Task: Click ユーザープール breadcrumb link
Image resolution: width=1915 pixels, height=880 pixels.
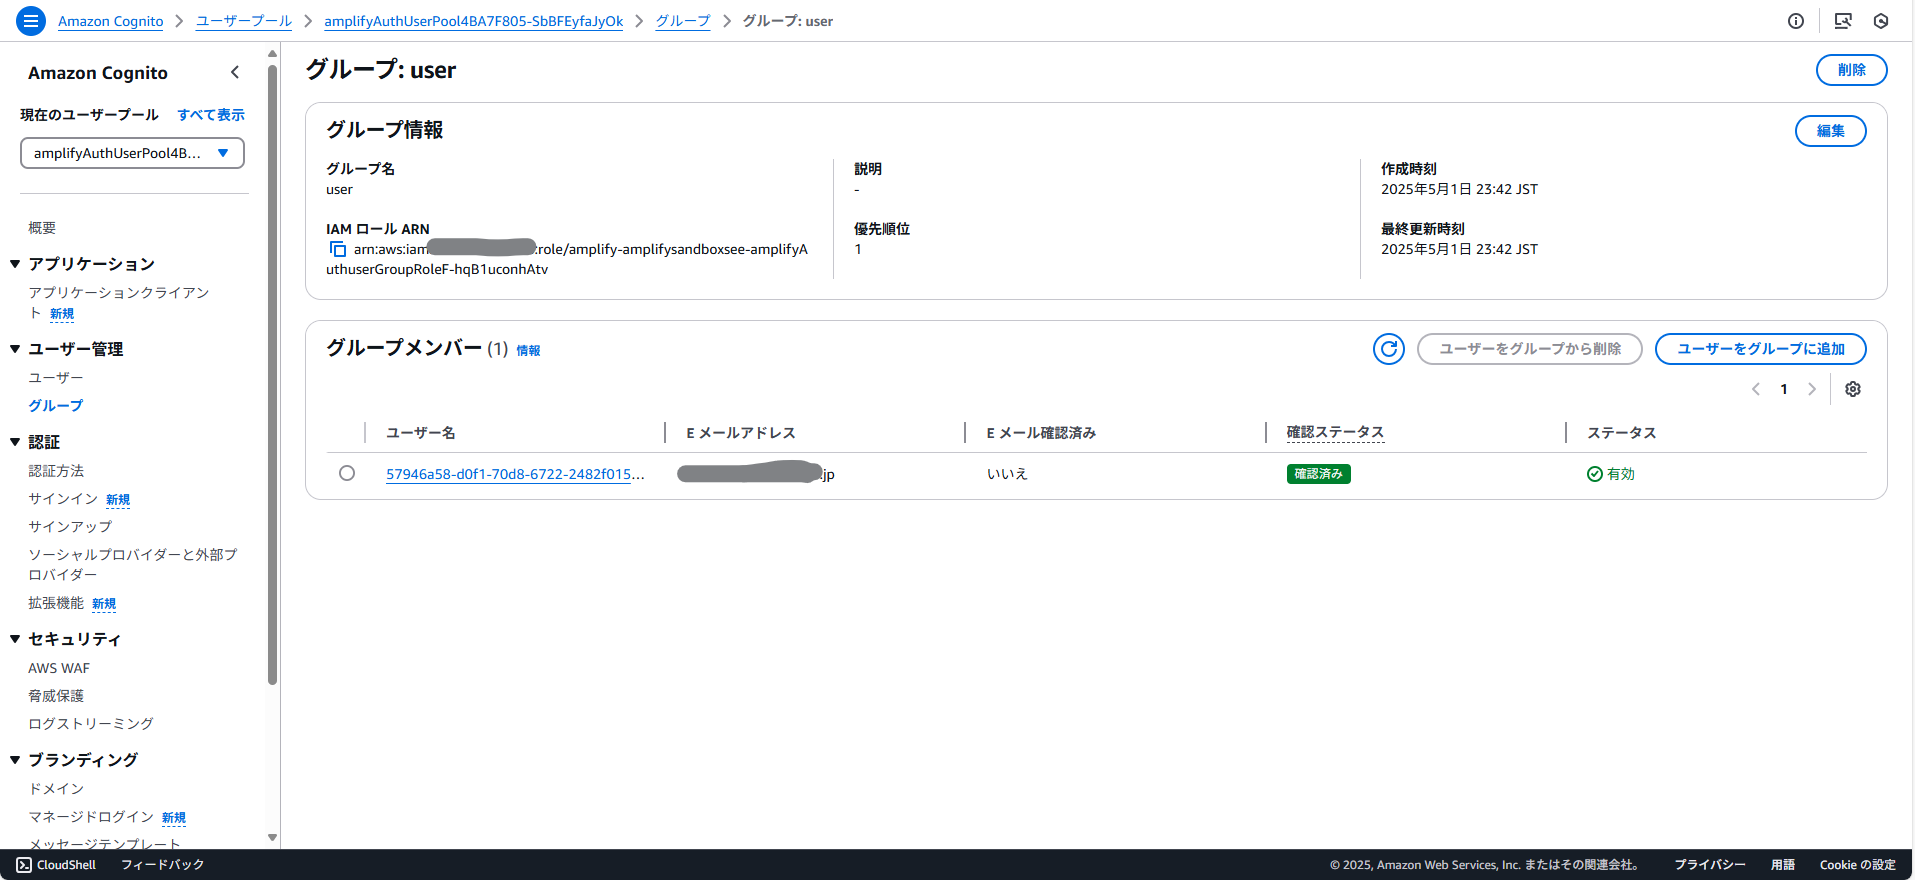Action: coord(244,21)
